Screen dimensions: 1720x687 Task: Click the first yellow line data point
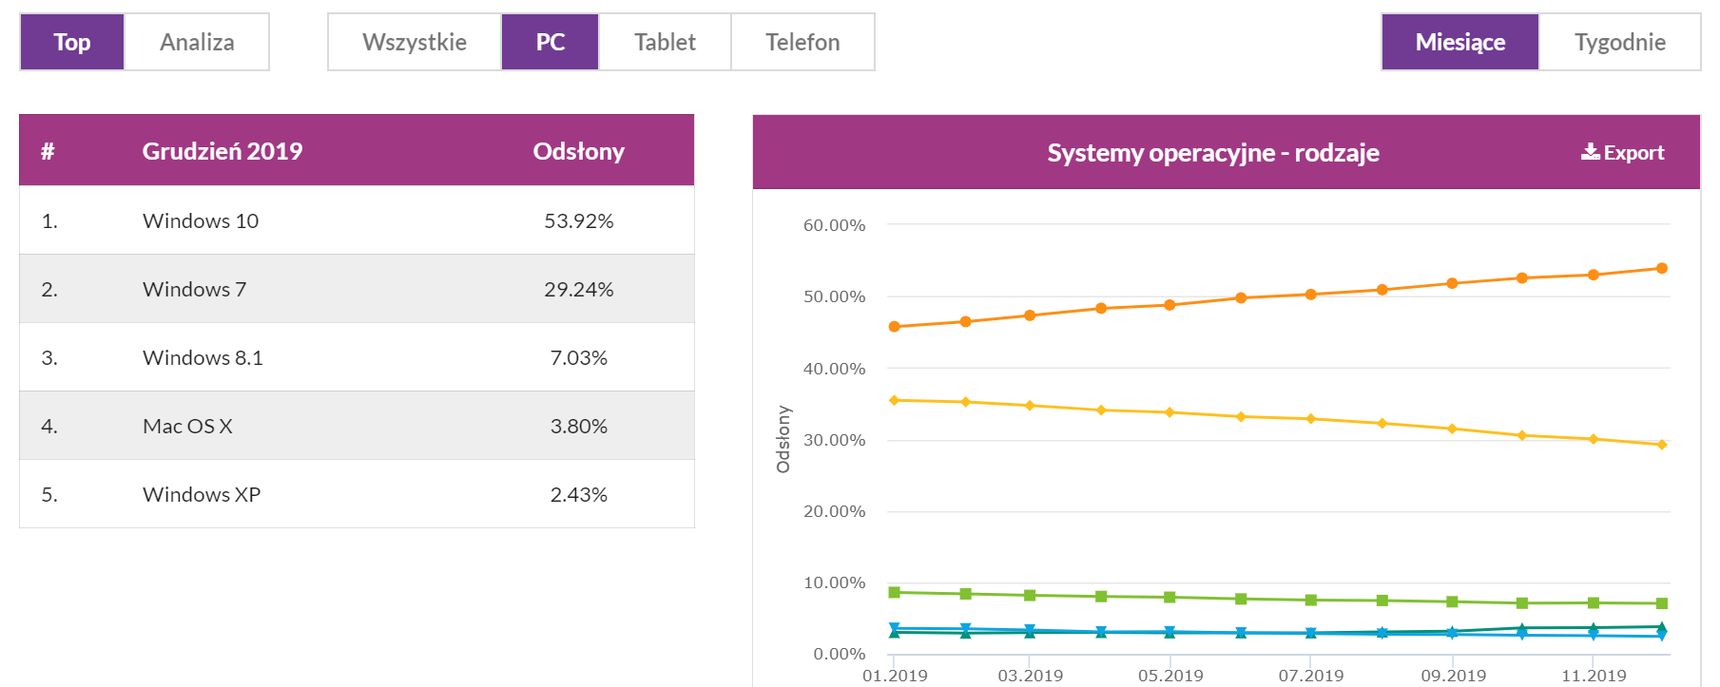tap(894, 400)
